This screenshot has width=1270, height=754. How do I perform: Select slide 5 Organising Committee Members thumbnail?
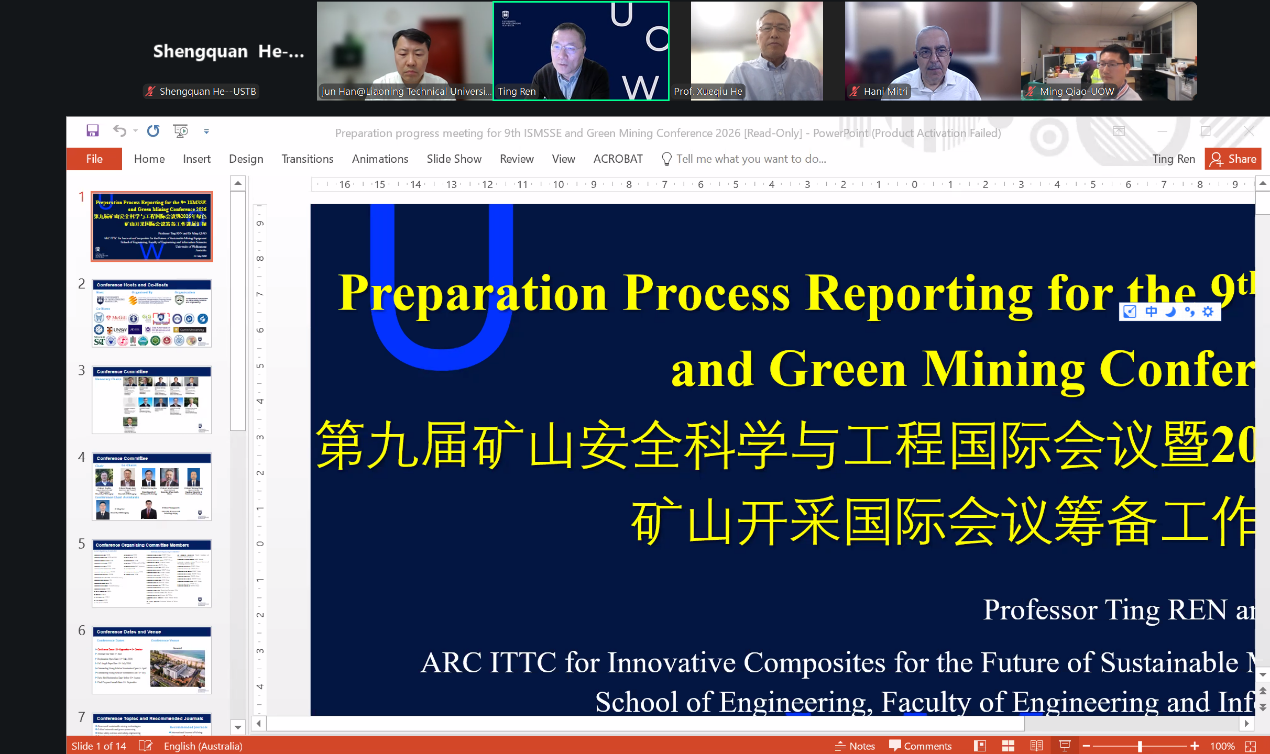pyautogui.click(x=152, y=574)
